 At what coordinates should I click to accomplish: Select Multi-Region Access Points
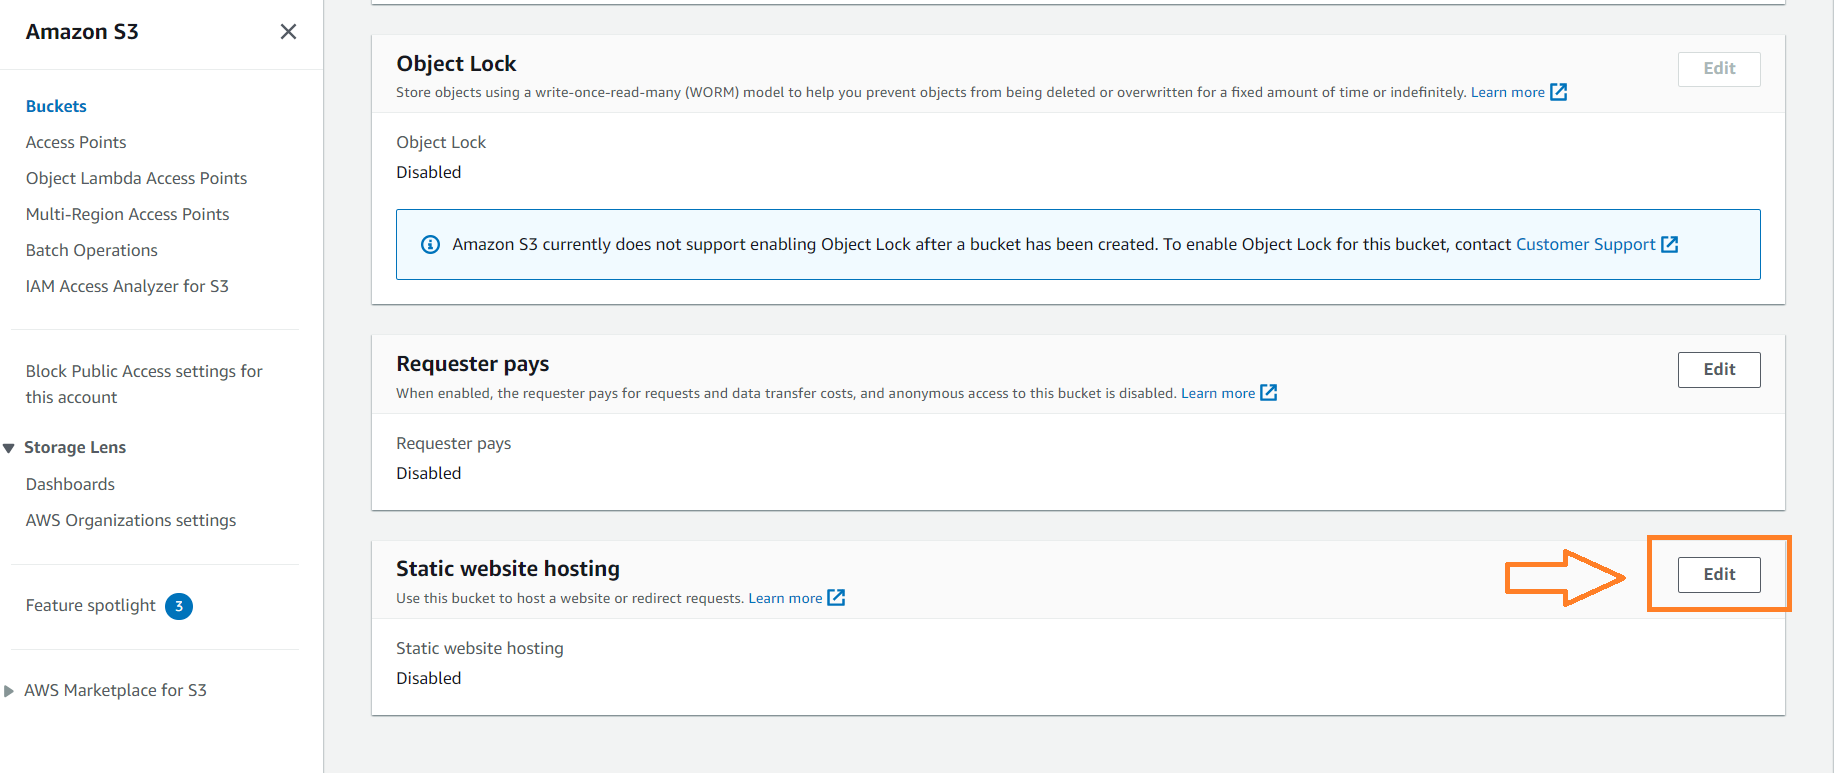pos(127,214)
